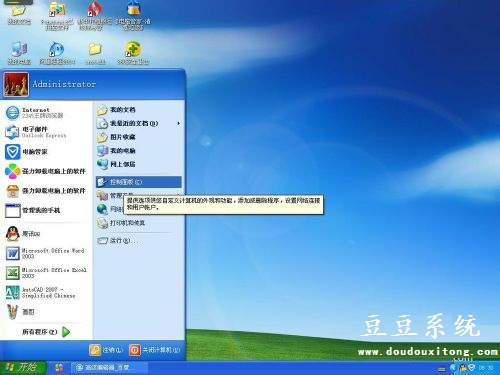Click QQ penguin icon in system tray
Screen dimensions: 500x375
pos(463,368)
